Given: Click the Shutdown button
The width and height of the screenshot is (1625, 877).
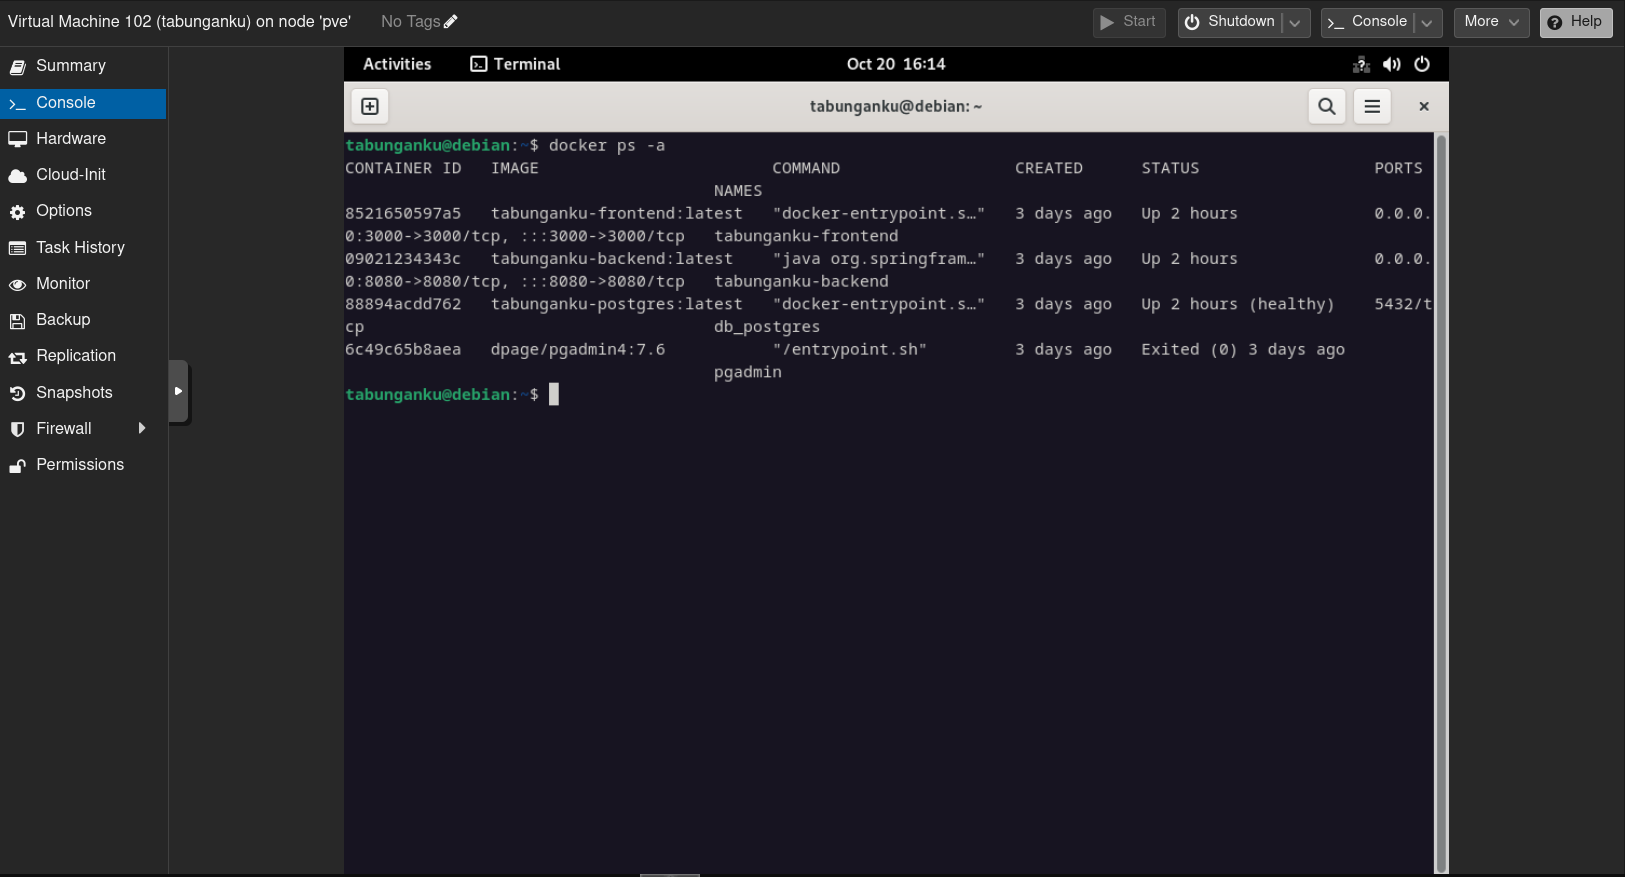Looking at the screenshot, I should [x=1231, y=22].
